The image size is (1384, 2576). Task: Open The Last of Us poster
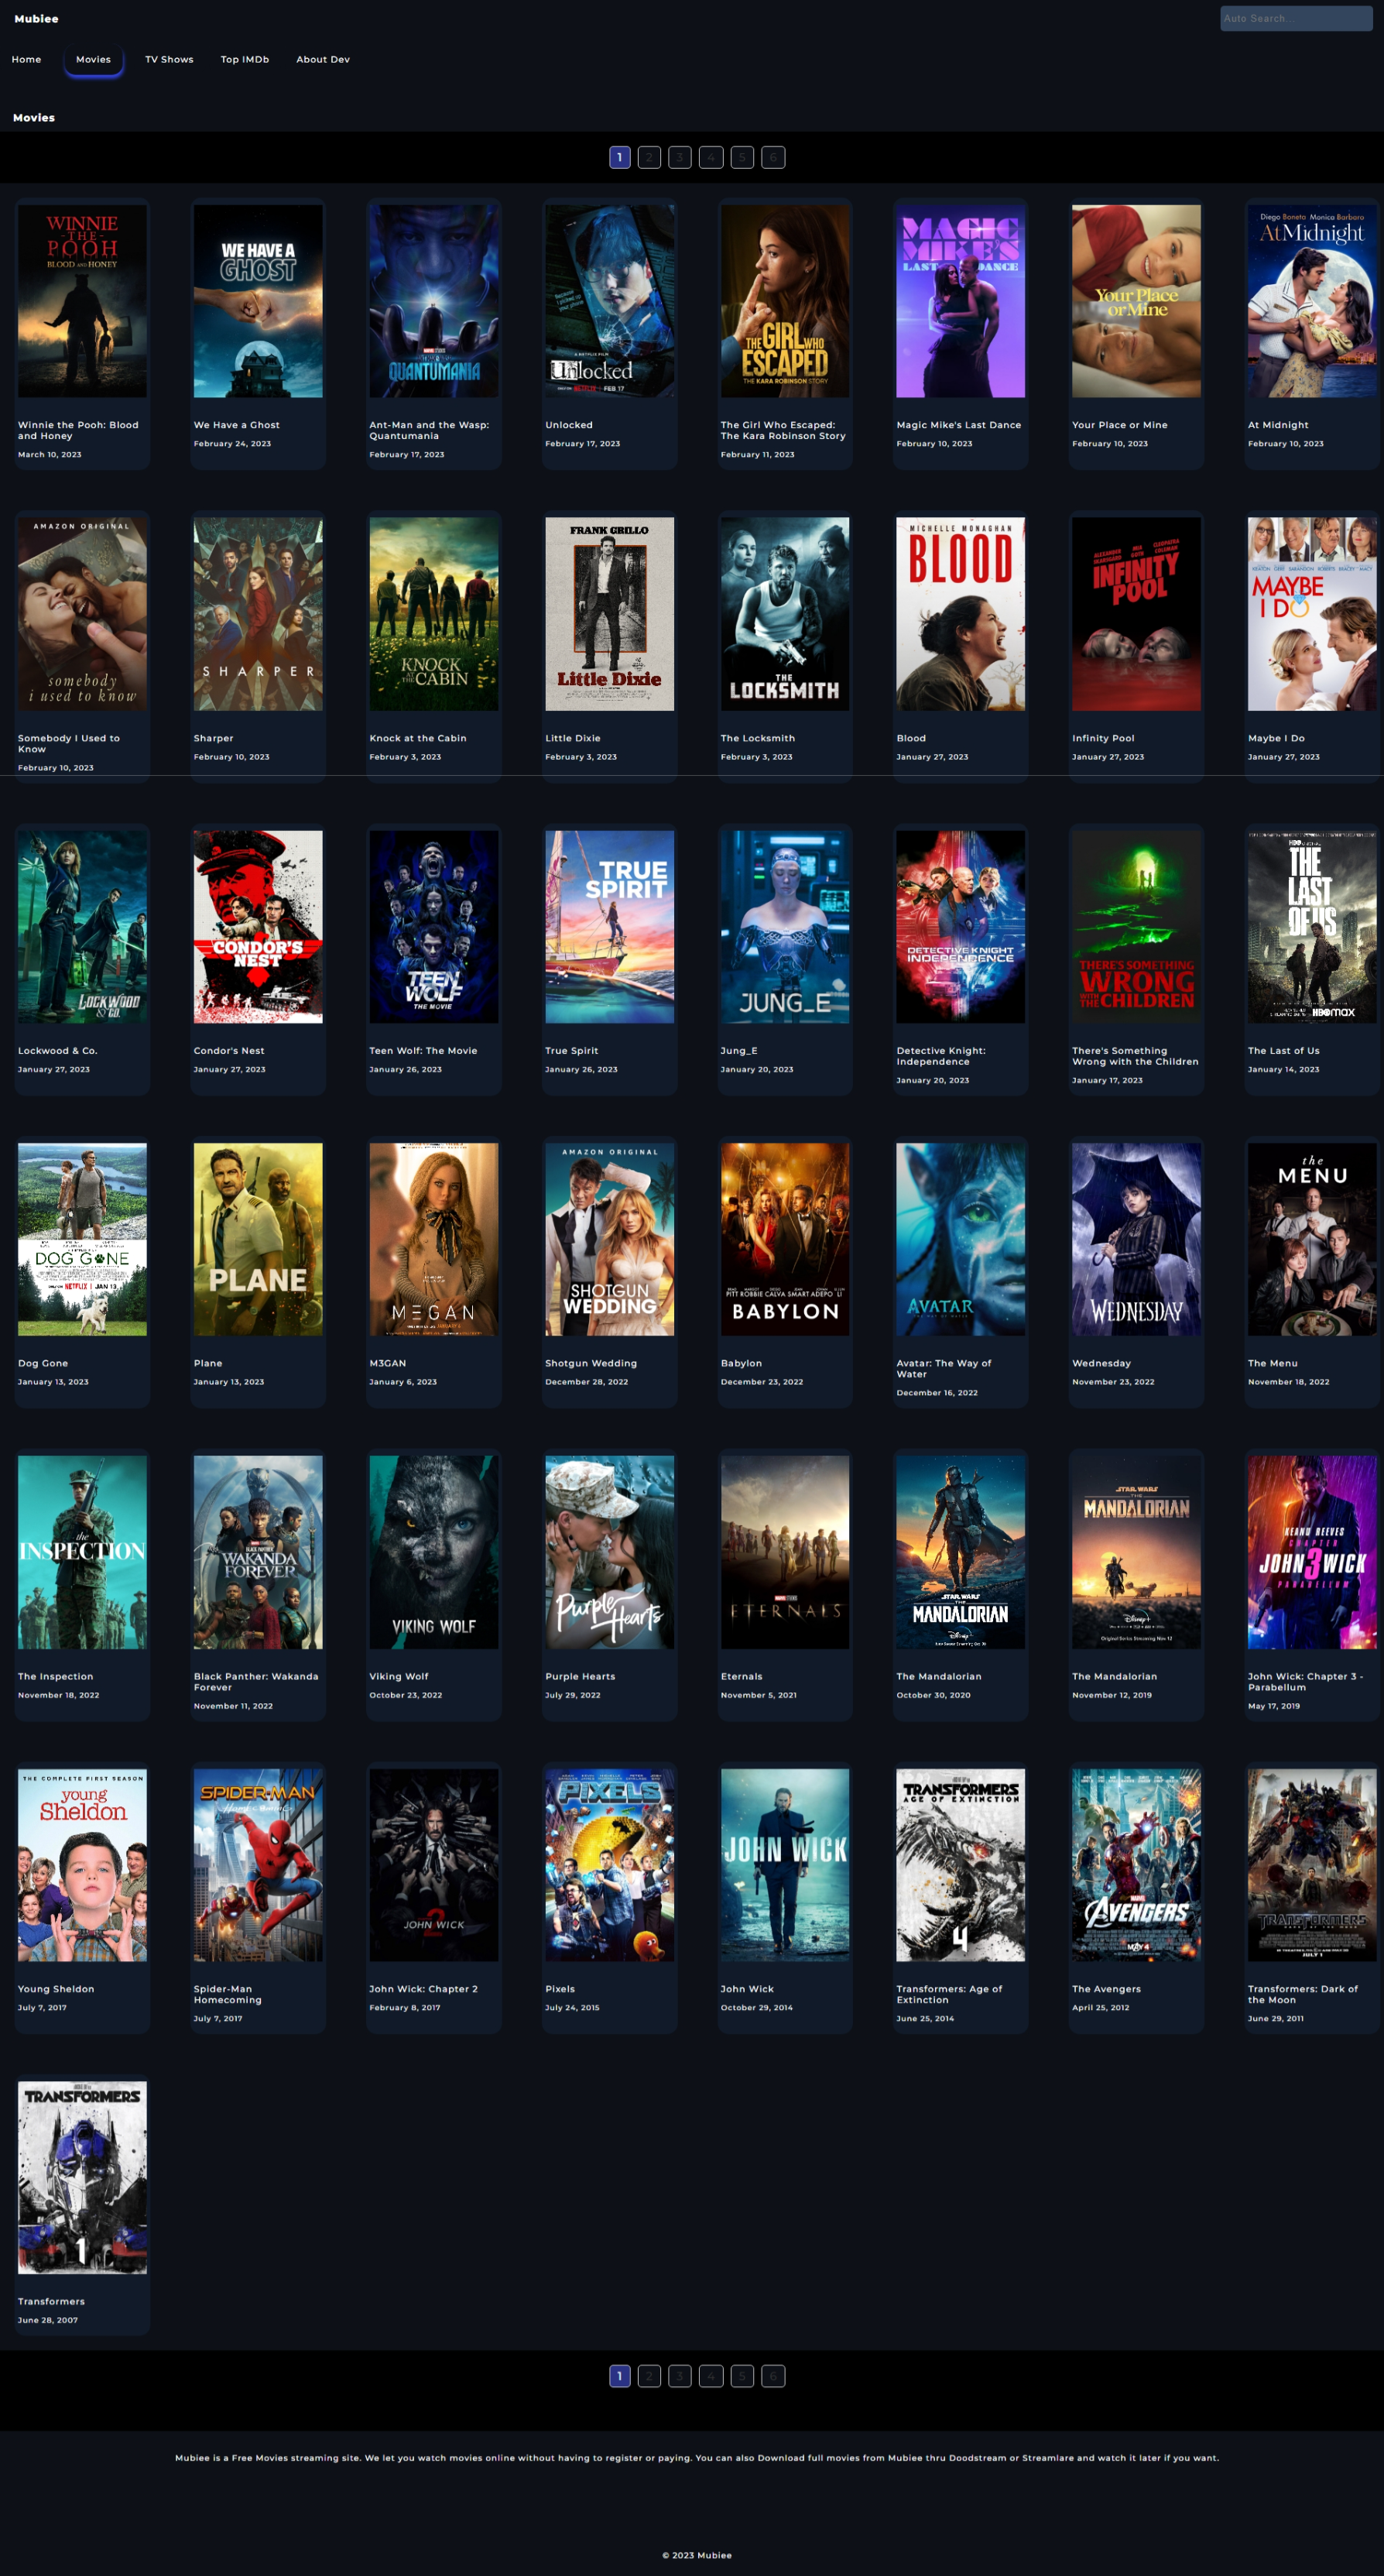click(1312, 927)
